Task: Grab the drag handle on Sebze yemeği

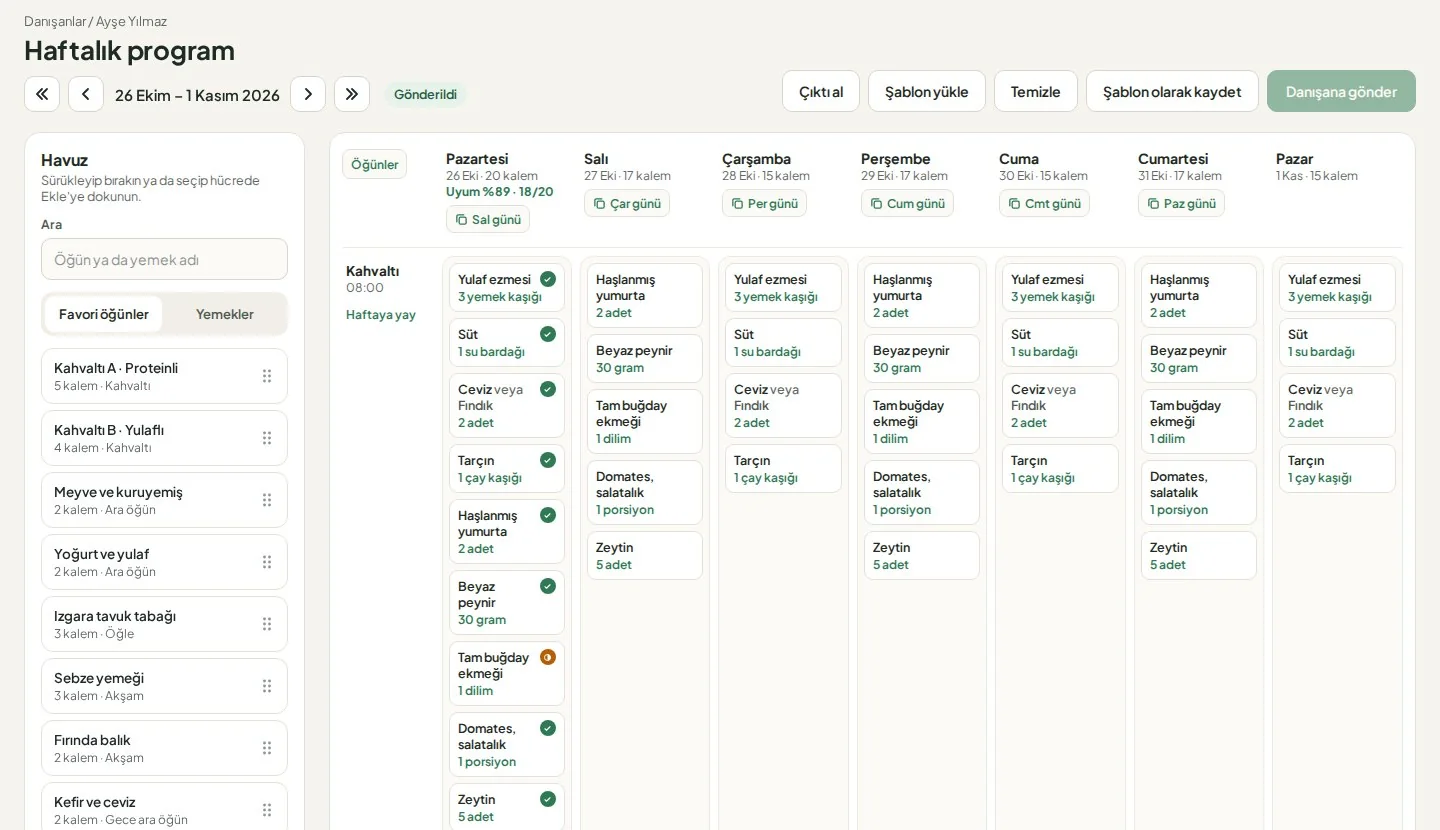Action: (267, 686)
